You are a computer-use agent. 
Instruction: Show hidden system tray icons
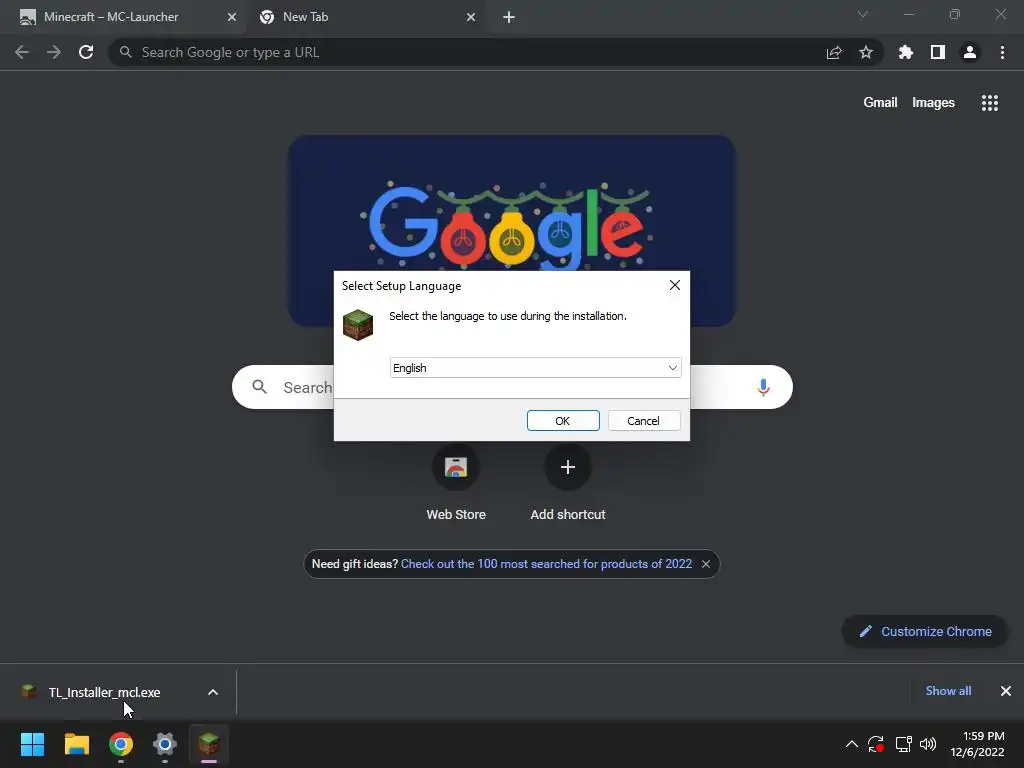pos(852,744)
